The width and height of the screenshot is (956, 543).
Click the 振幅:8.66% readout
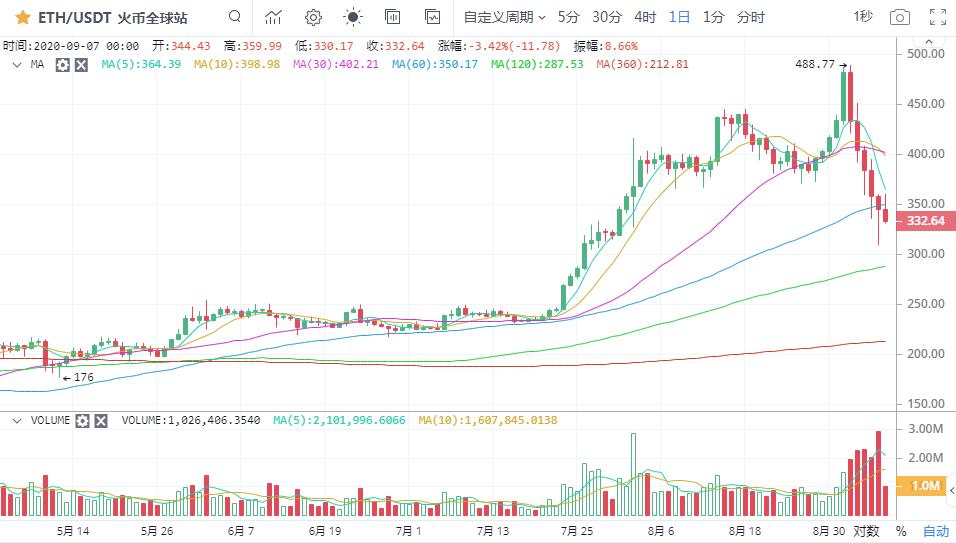click(605, 46)
